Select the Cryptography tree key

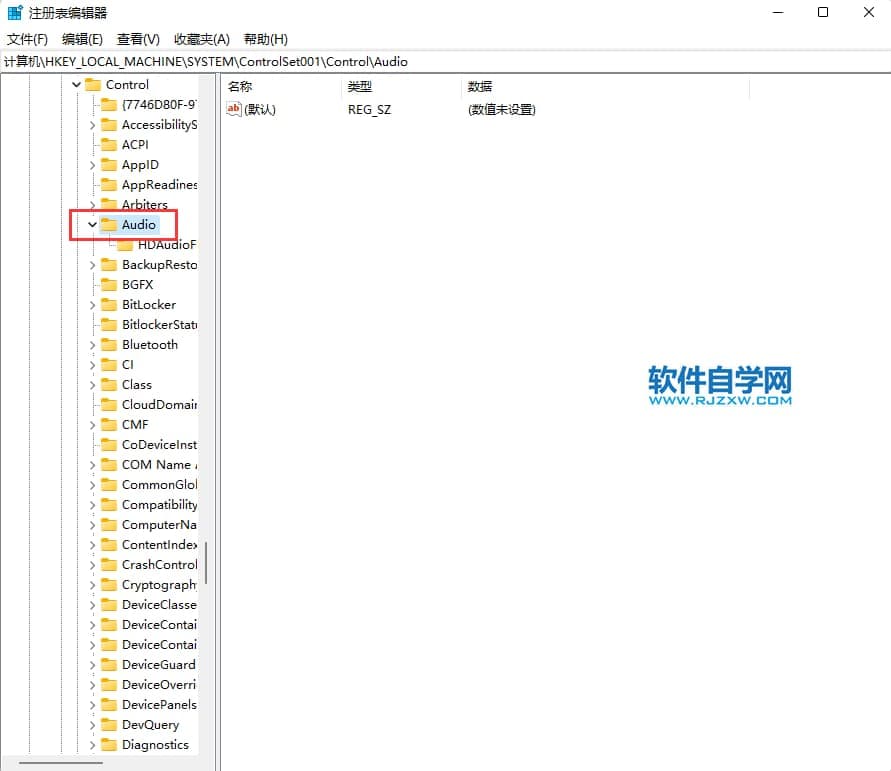tap(159, 585)
